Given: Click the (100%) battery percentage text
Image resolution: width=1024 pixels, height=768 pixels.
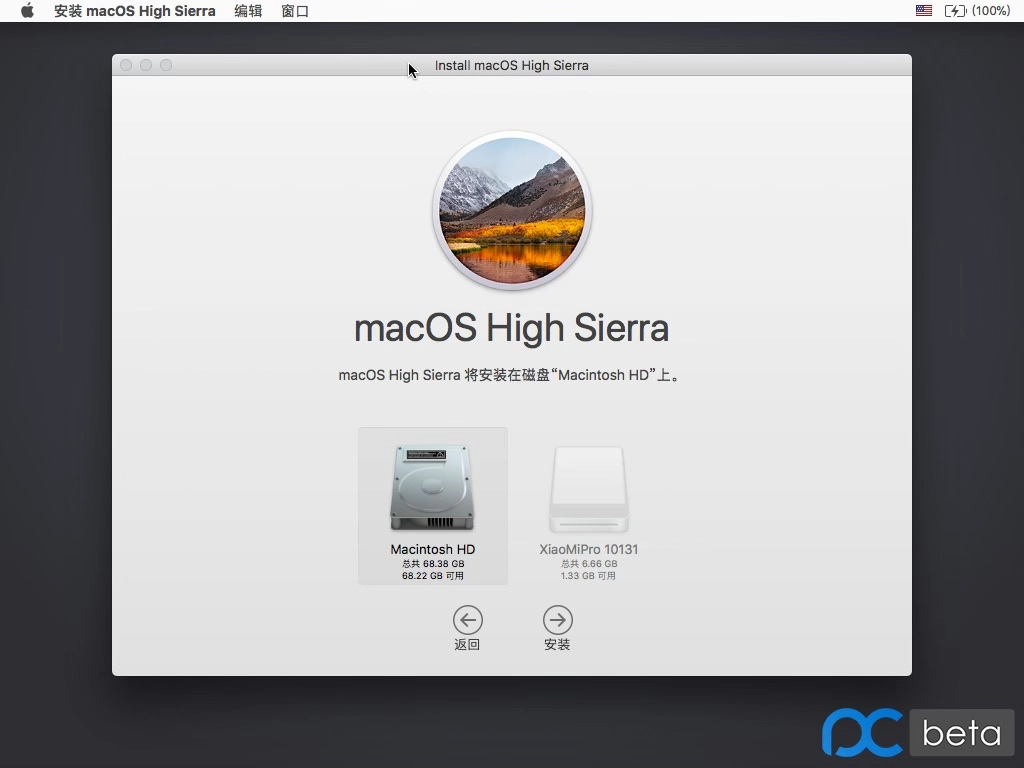Looking at the screenshot, I should click(991, 10).
